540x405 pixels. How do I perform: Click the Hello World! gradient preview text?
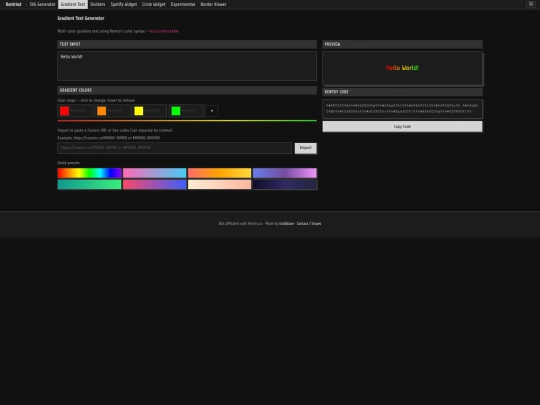click(x=402, y=68)
